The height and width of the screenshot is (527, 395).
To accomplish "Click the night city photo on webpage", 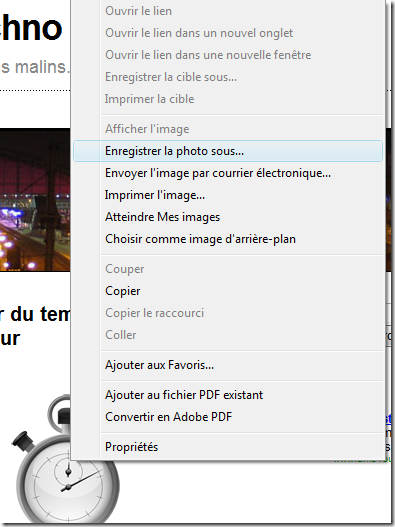I will pos(35,200).
